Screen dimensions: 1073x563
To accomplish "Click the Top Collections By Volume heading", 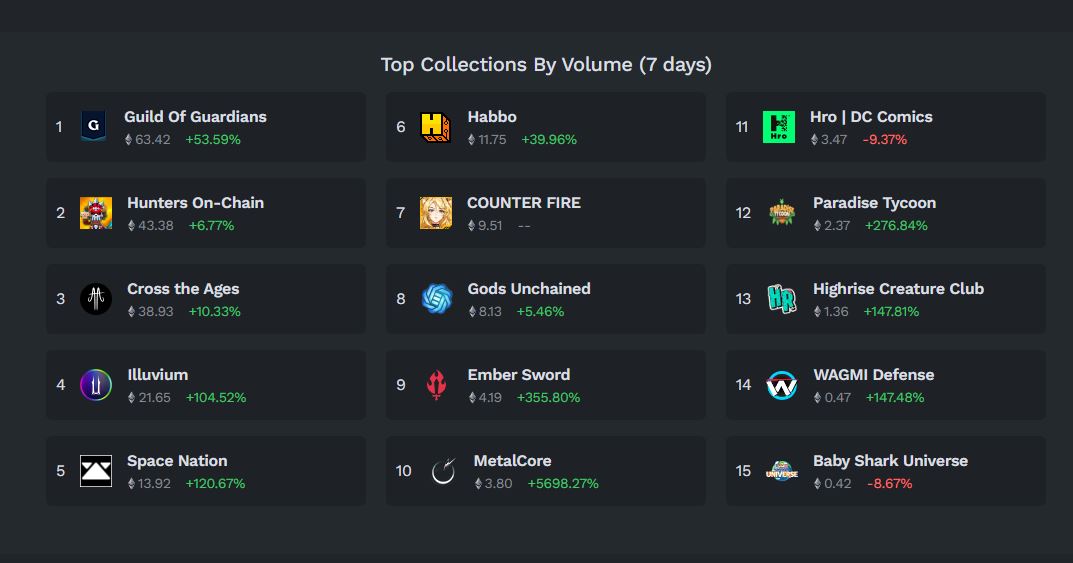I will [546, 65].
